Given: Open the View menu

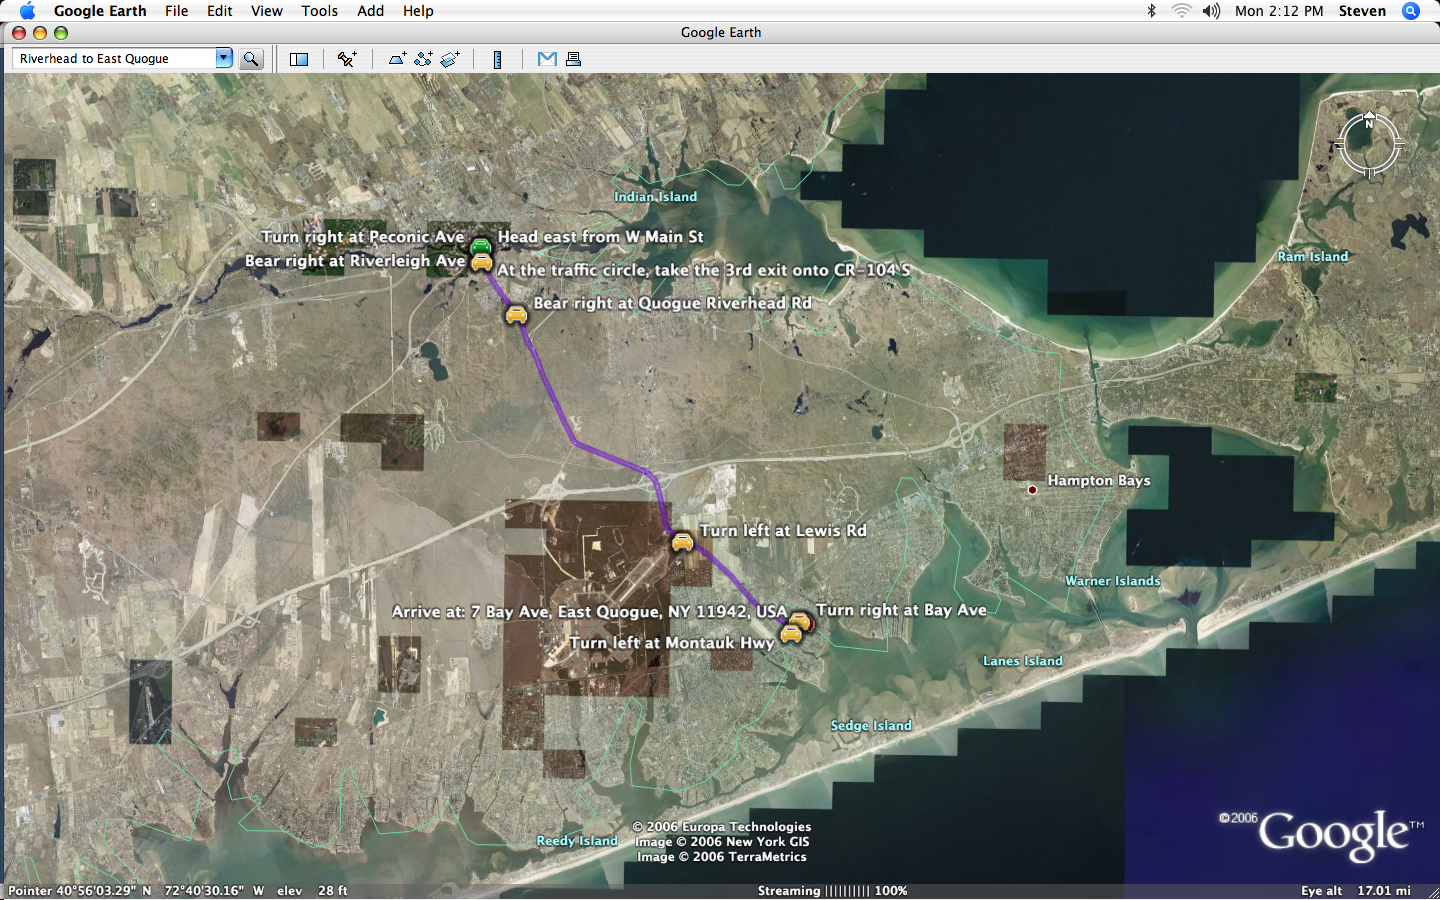Looking at the screenshot, I should (266, 11).
